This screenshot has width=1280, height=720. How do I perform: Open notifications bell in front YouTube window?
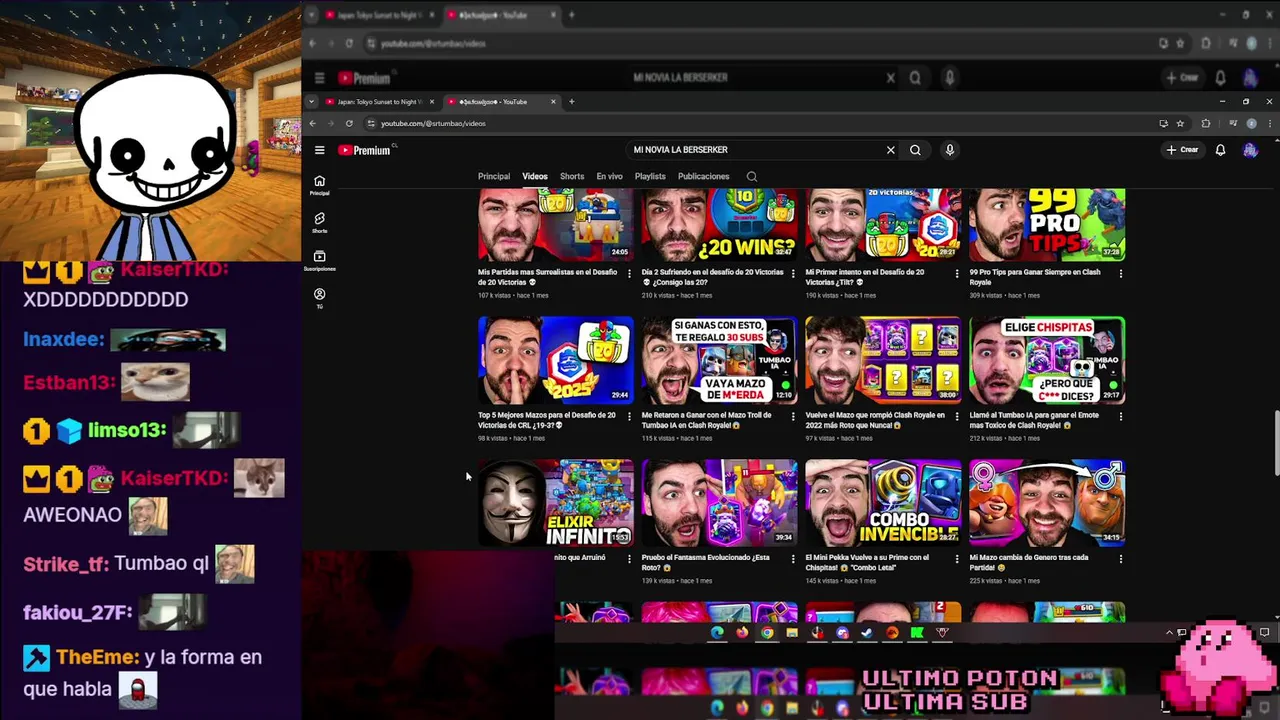1220,150
